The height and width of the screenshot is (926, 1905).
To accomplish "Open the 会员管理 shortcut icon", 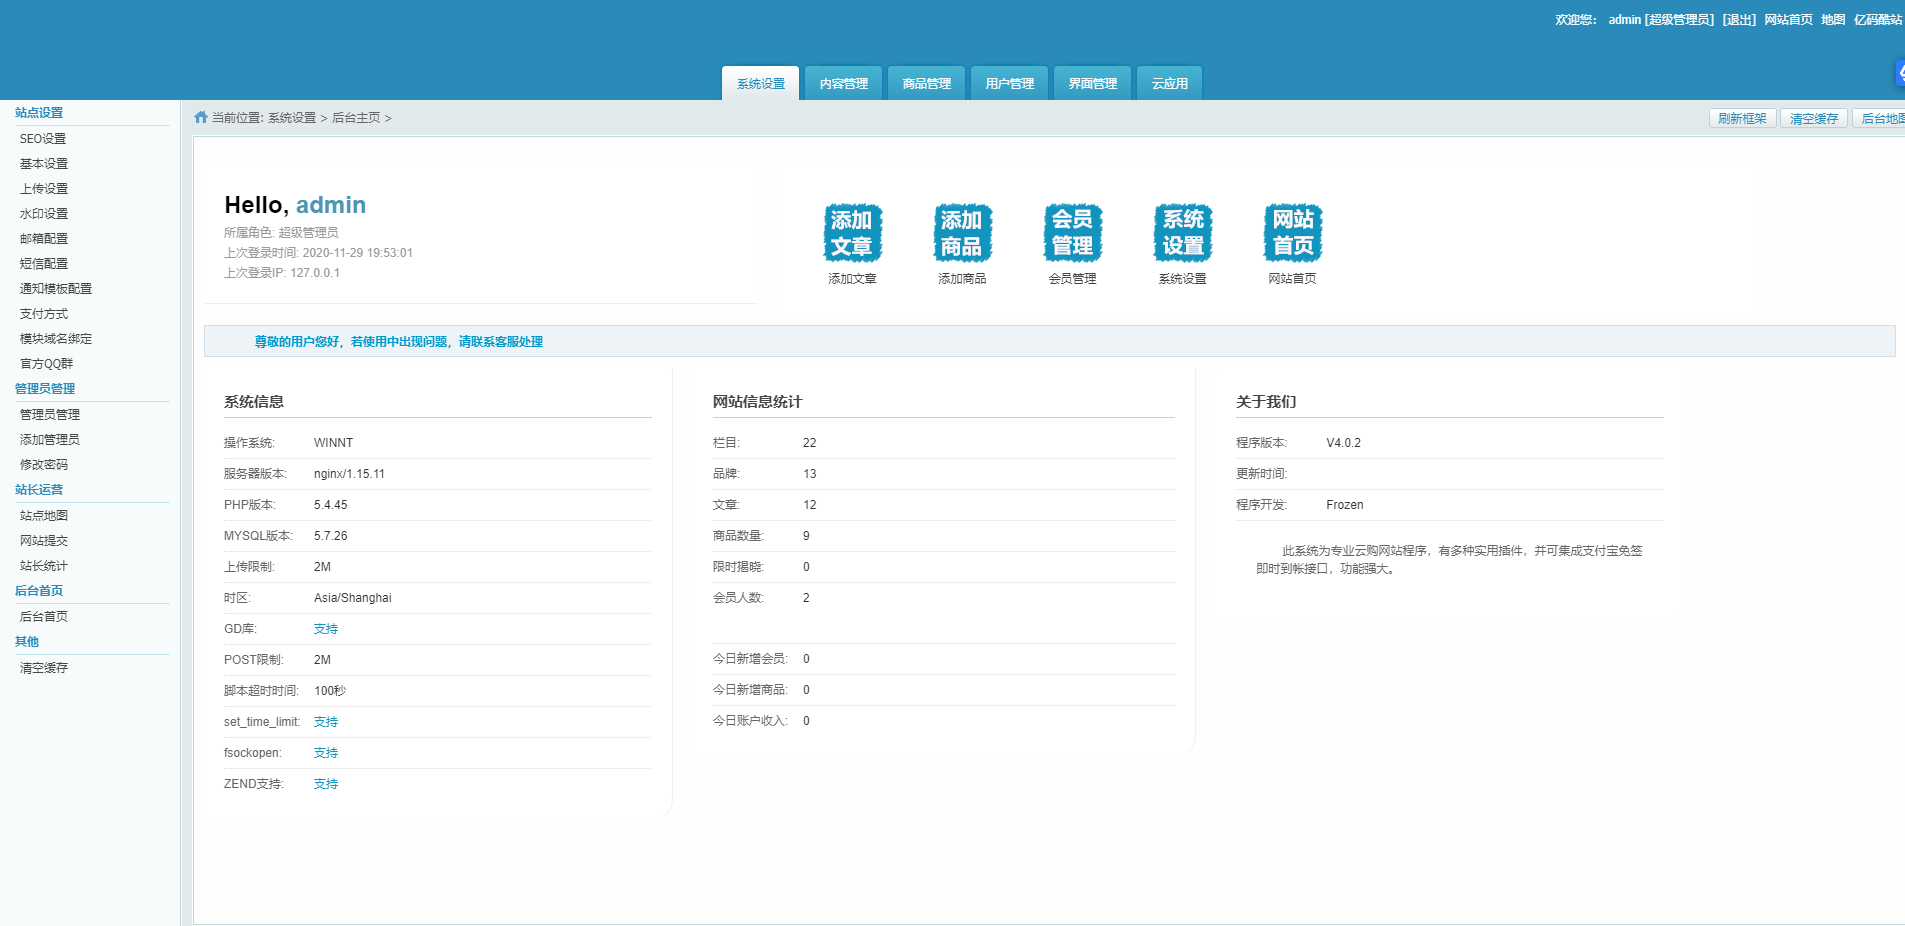I will click(x=1072, y=233).
